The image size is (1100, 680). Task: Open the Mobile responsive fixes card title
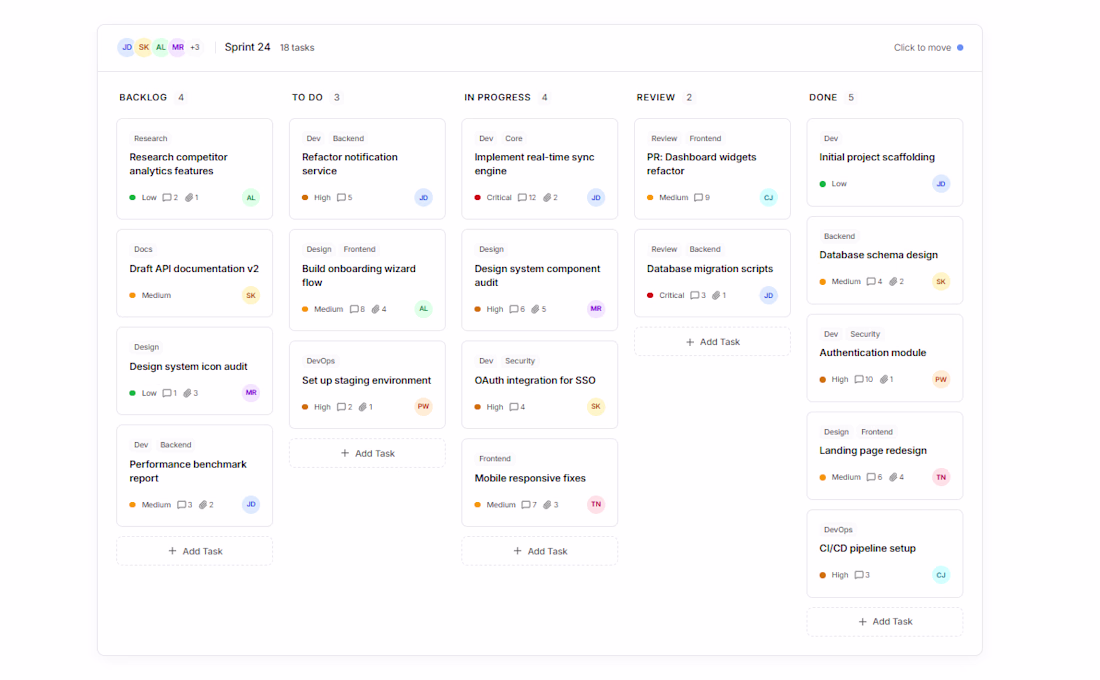tap(530, 478)
